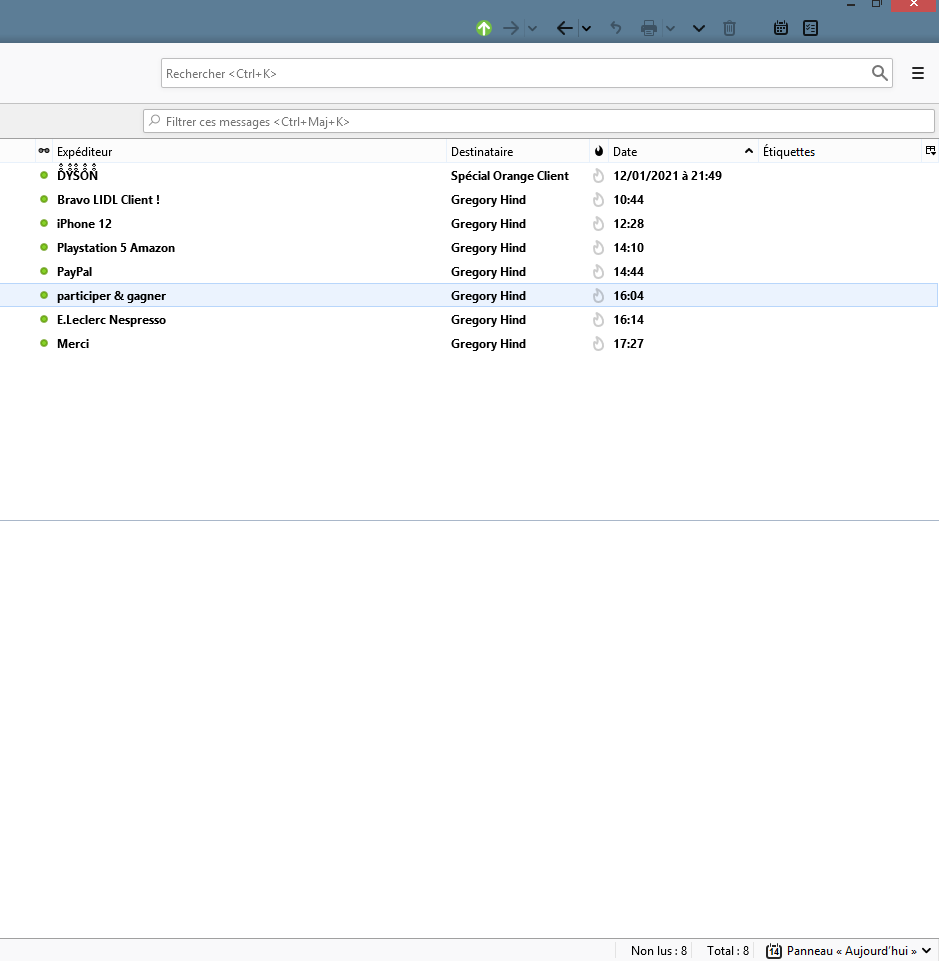Screen dimensions: 939x961
Task: Toggle read status of the PayPal message
Action: click(44, 271)
